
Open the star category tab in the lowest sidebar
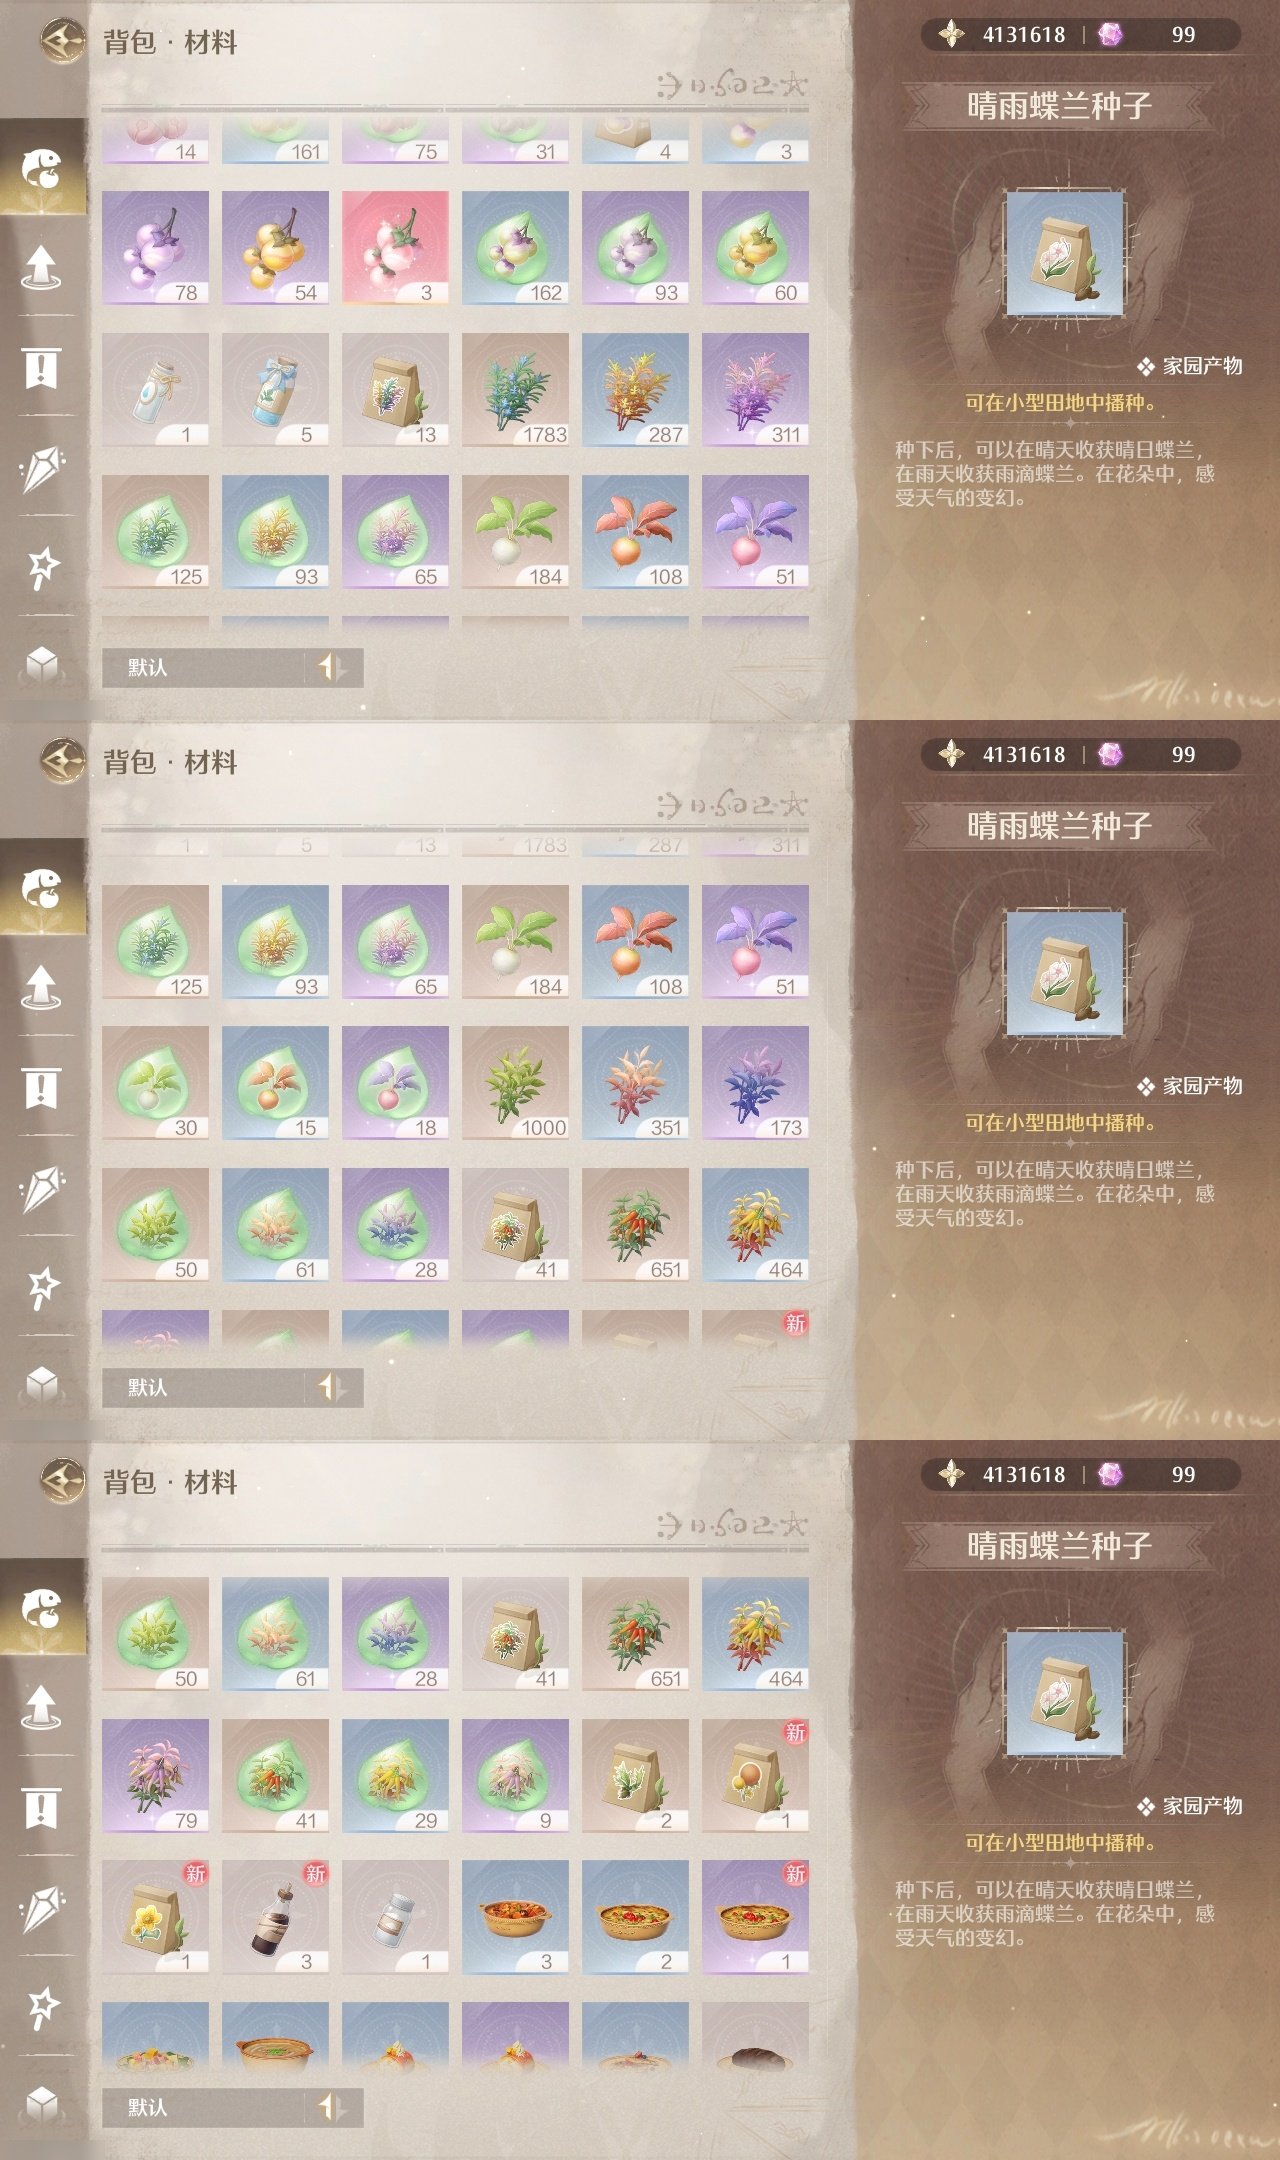[x=41, y=2006]
